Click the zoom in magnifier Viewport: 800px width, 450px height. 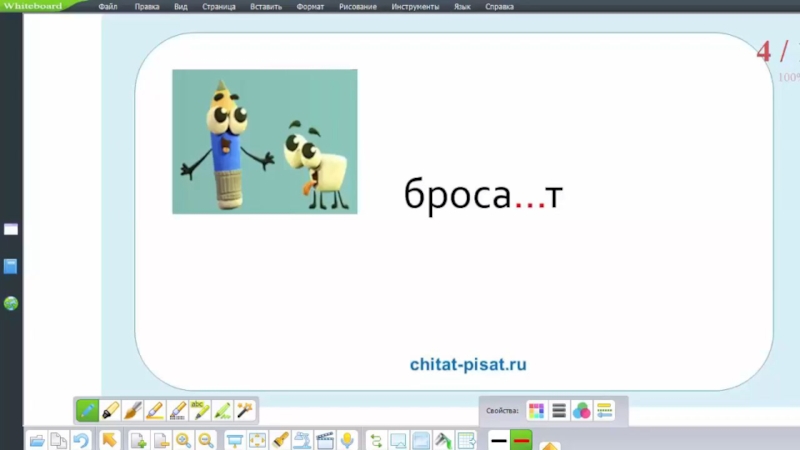[x=184, y=440]
